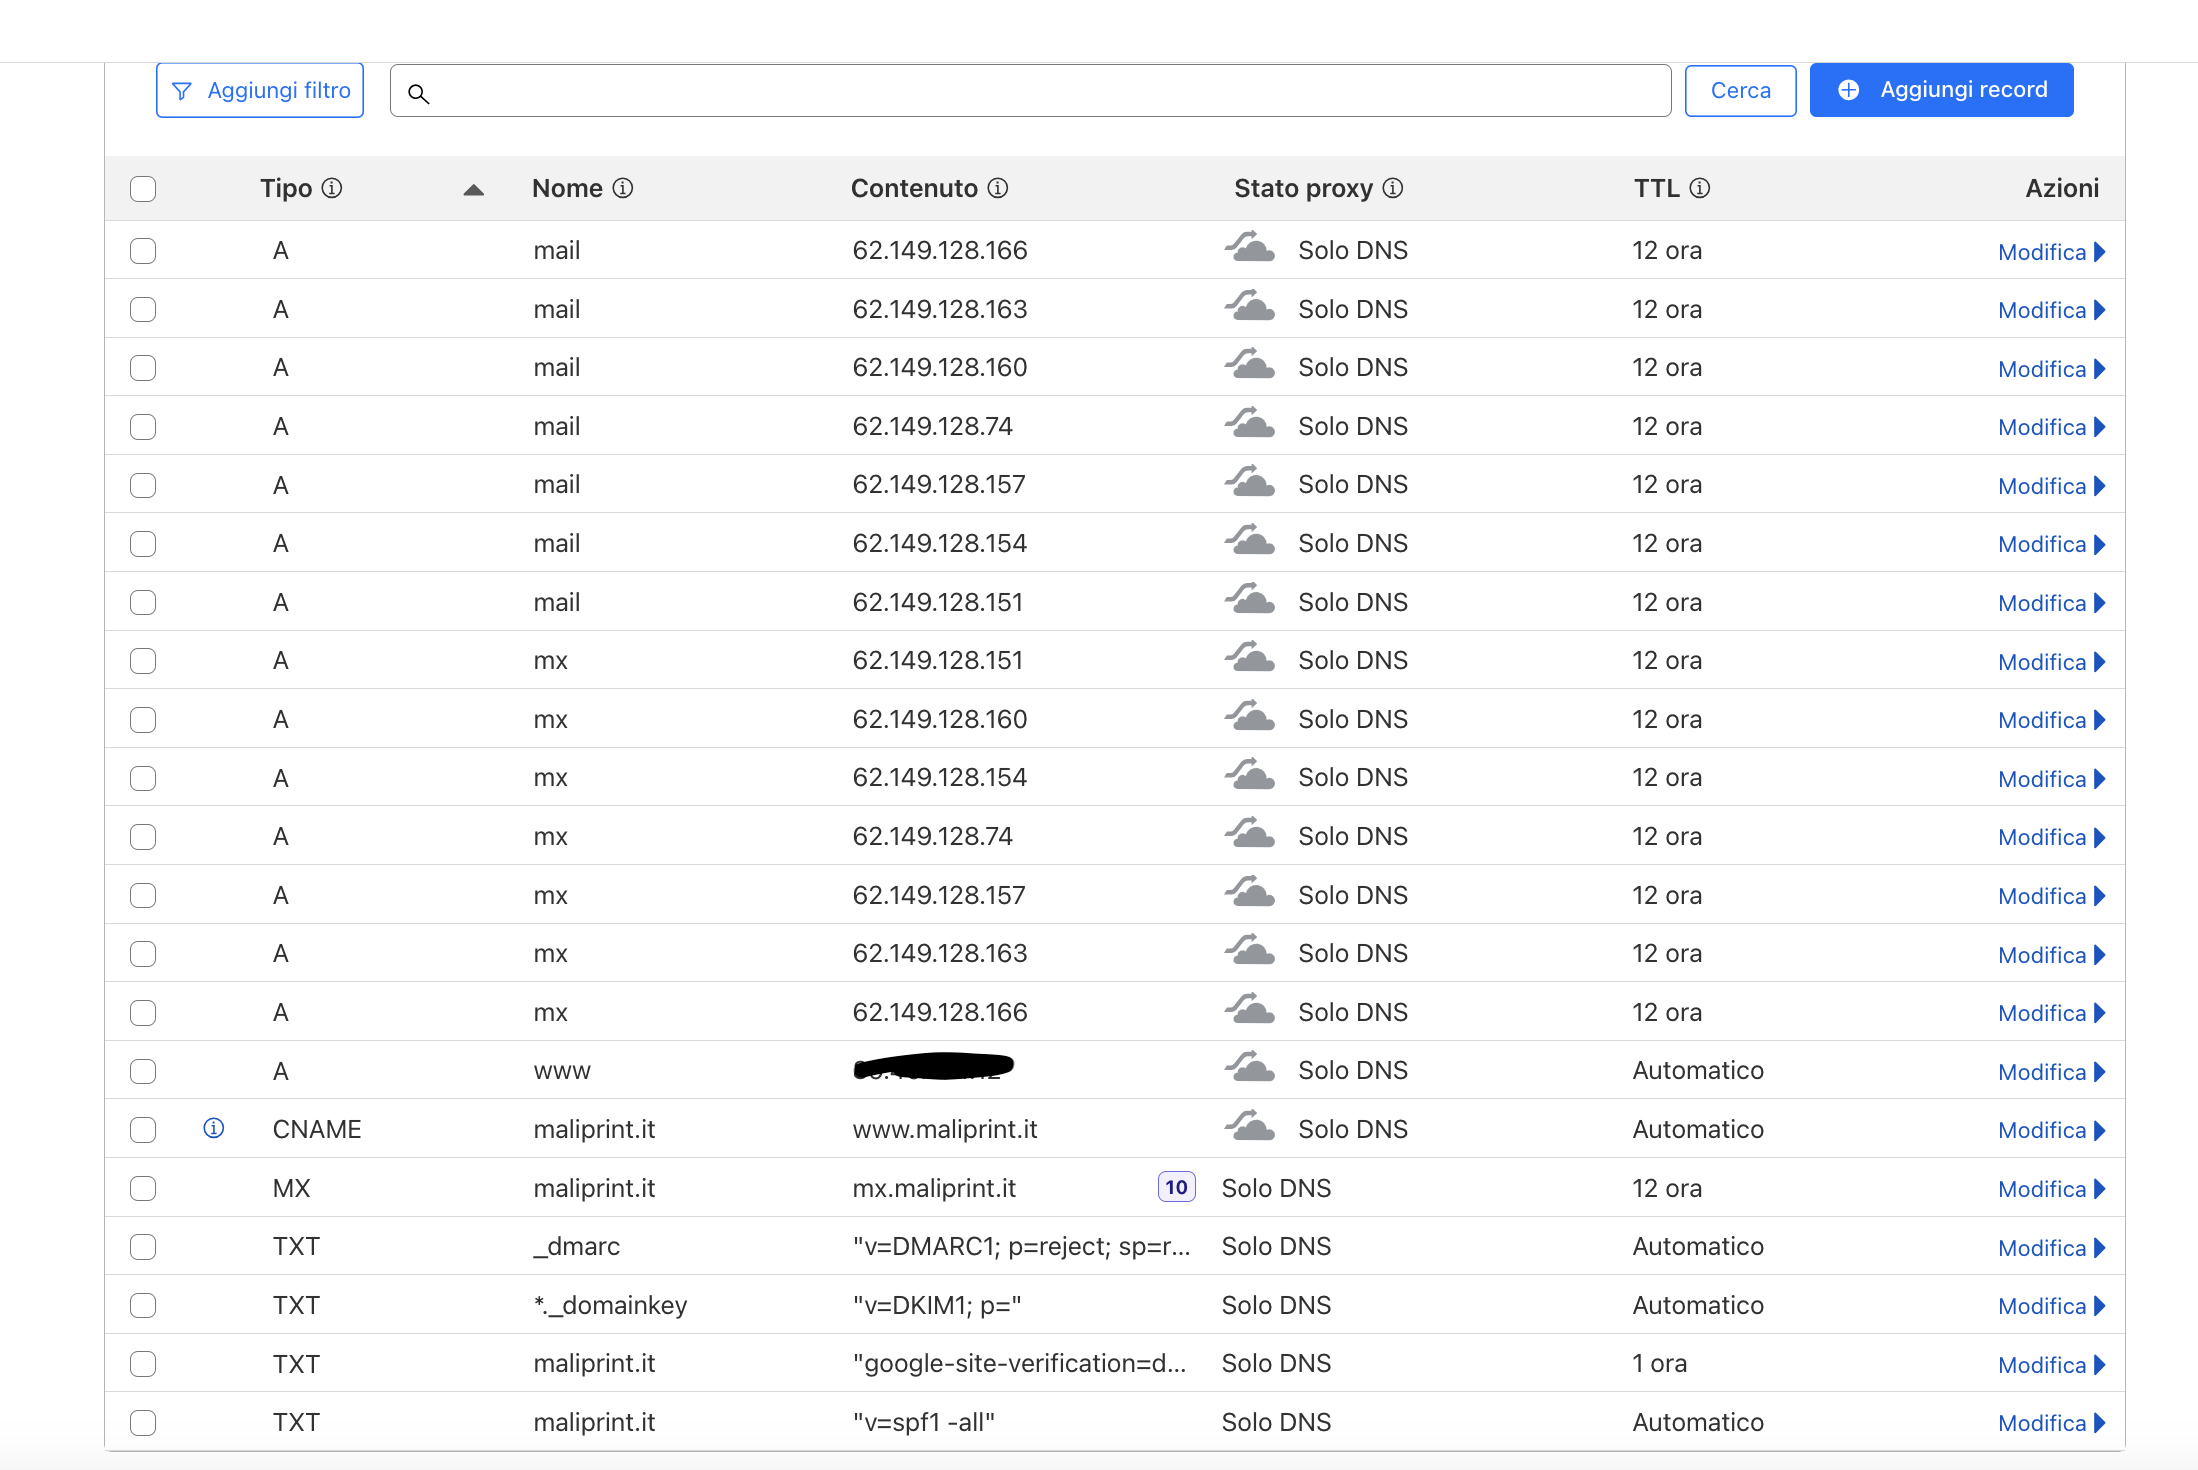Open Modifica for mx 62.149.128.74

pos(2051,837)
